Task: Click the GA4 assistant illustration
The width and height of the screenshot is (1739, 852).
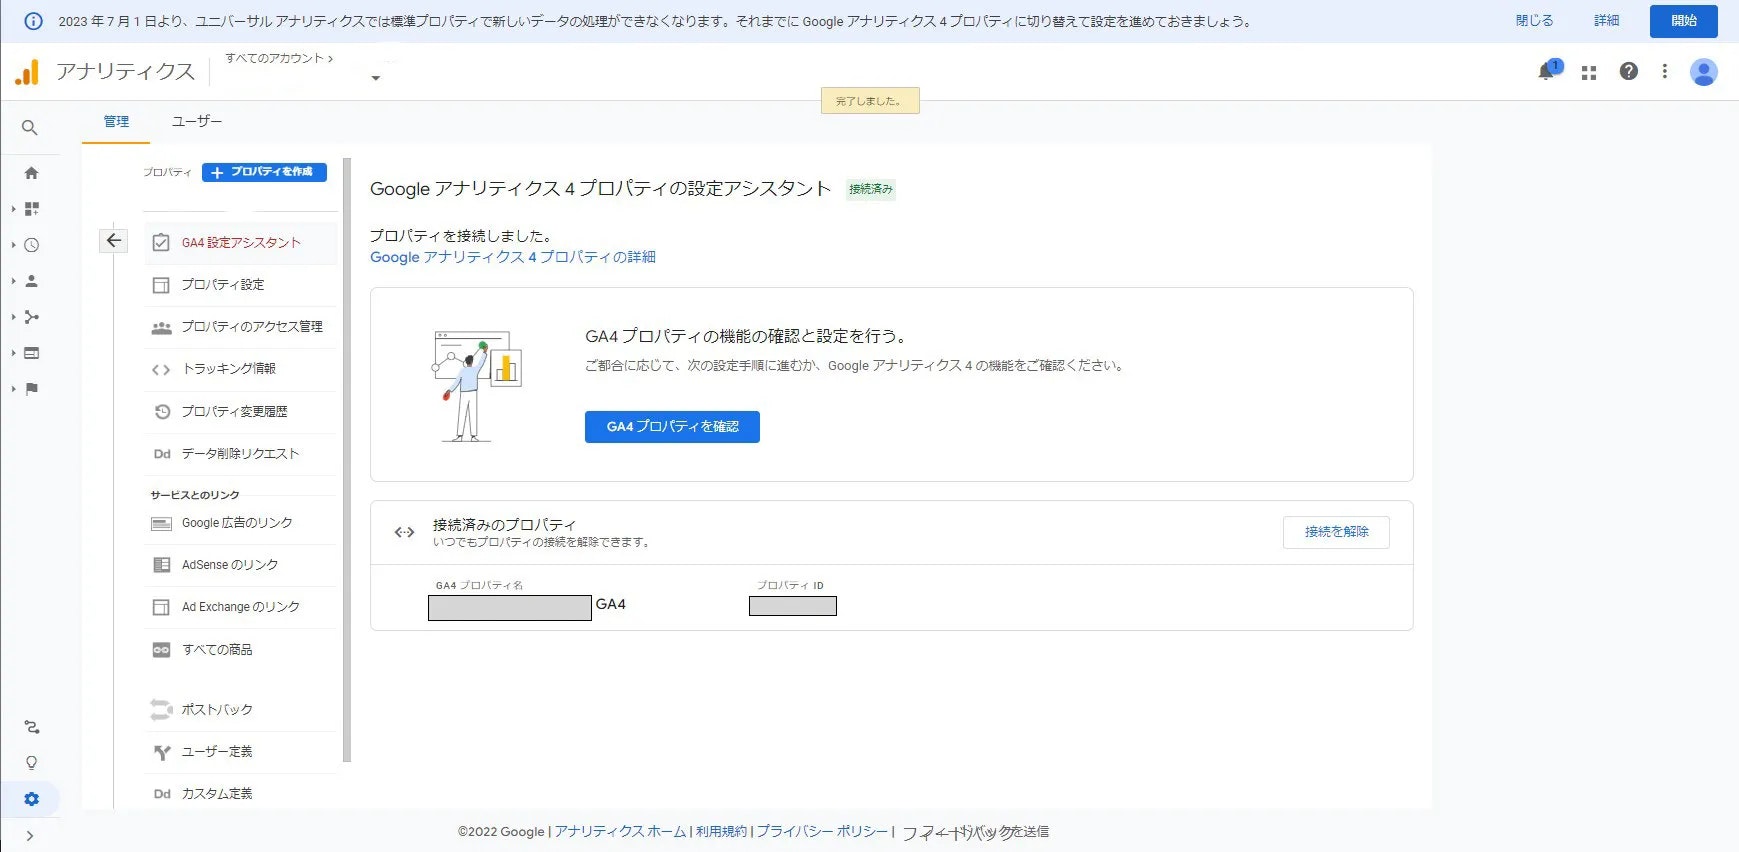Action: point(477,386)
